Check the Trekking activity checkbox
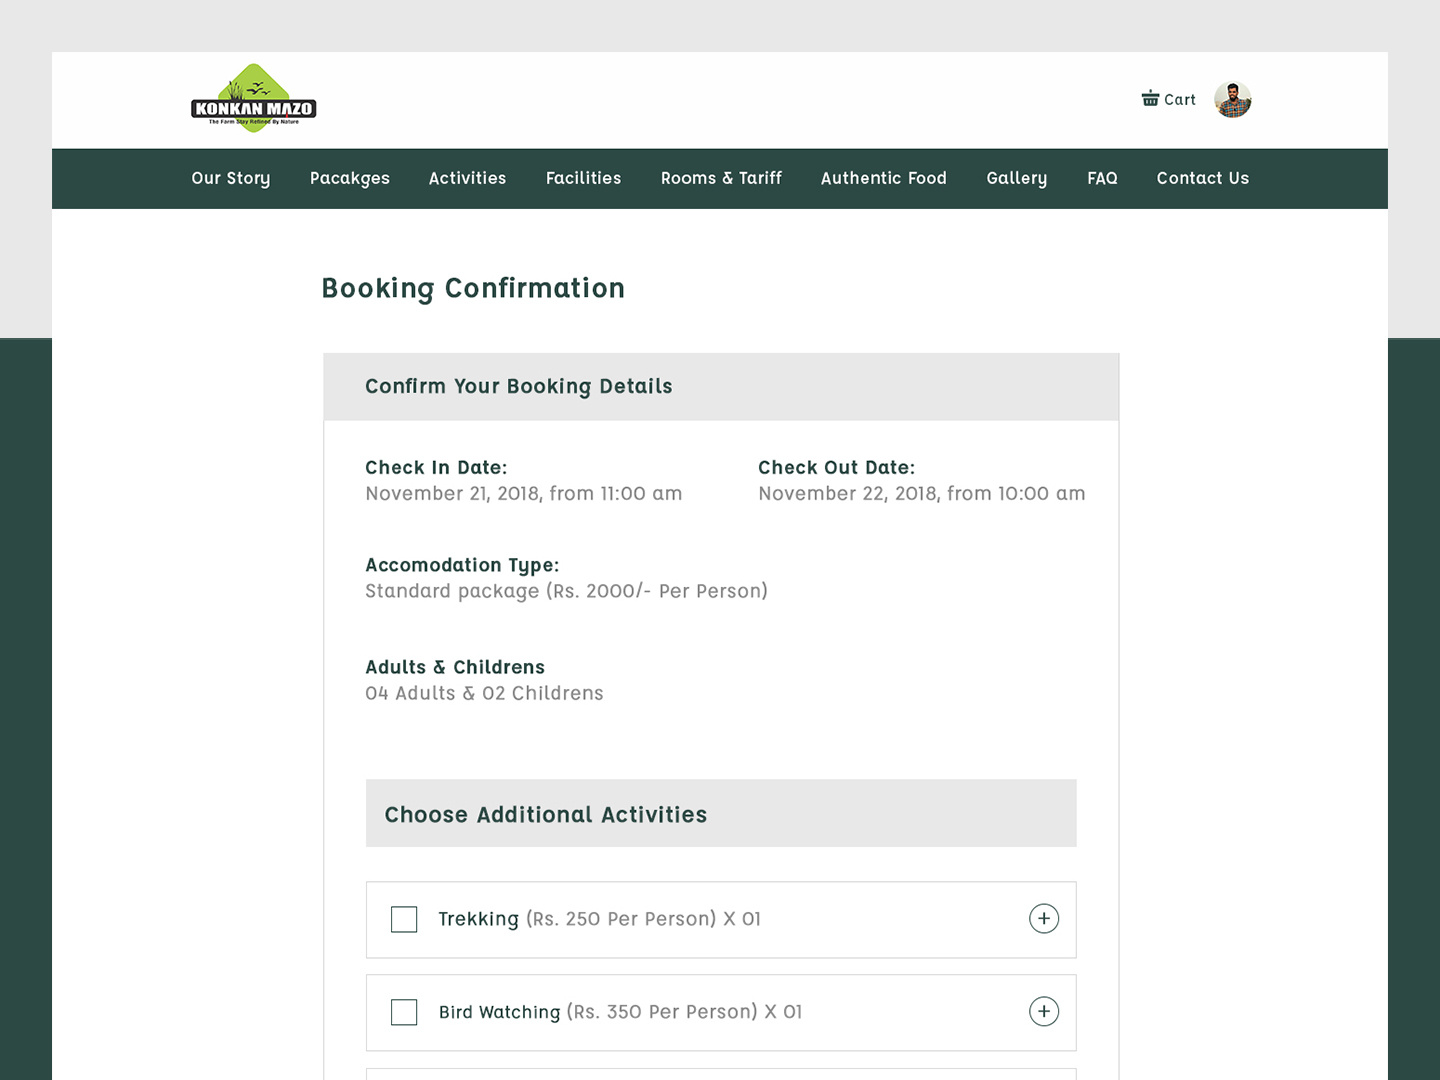The image size is (1440, 1080). 404,918
